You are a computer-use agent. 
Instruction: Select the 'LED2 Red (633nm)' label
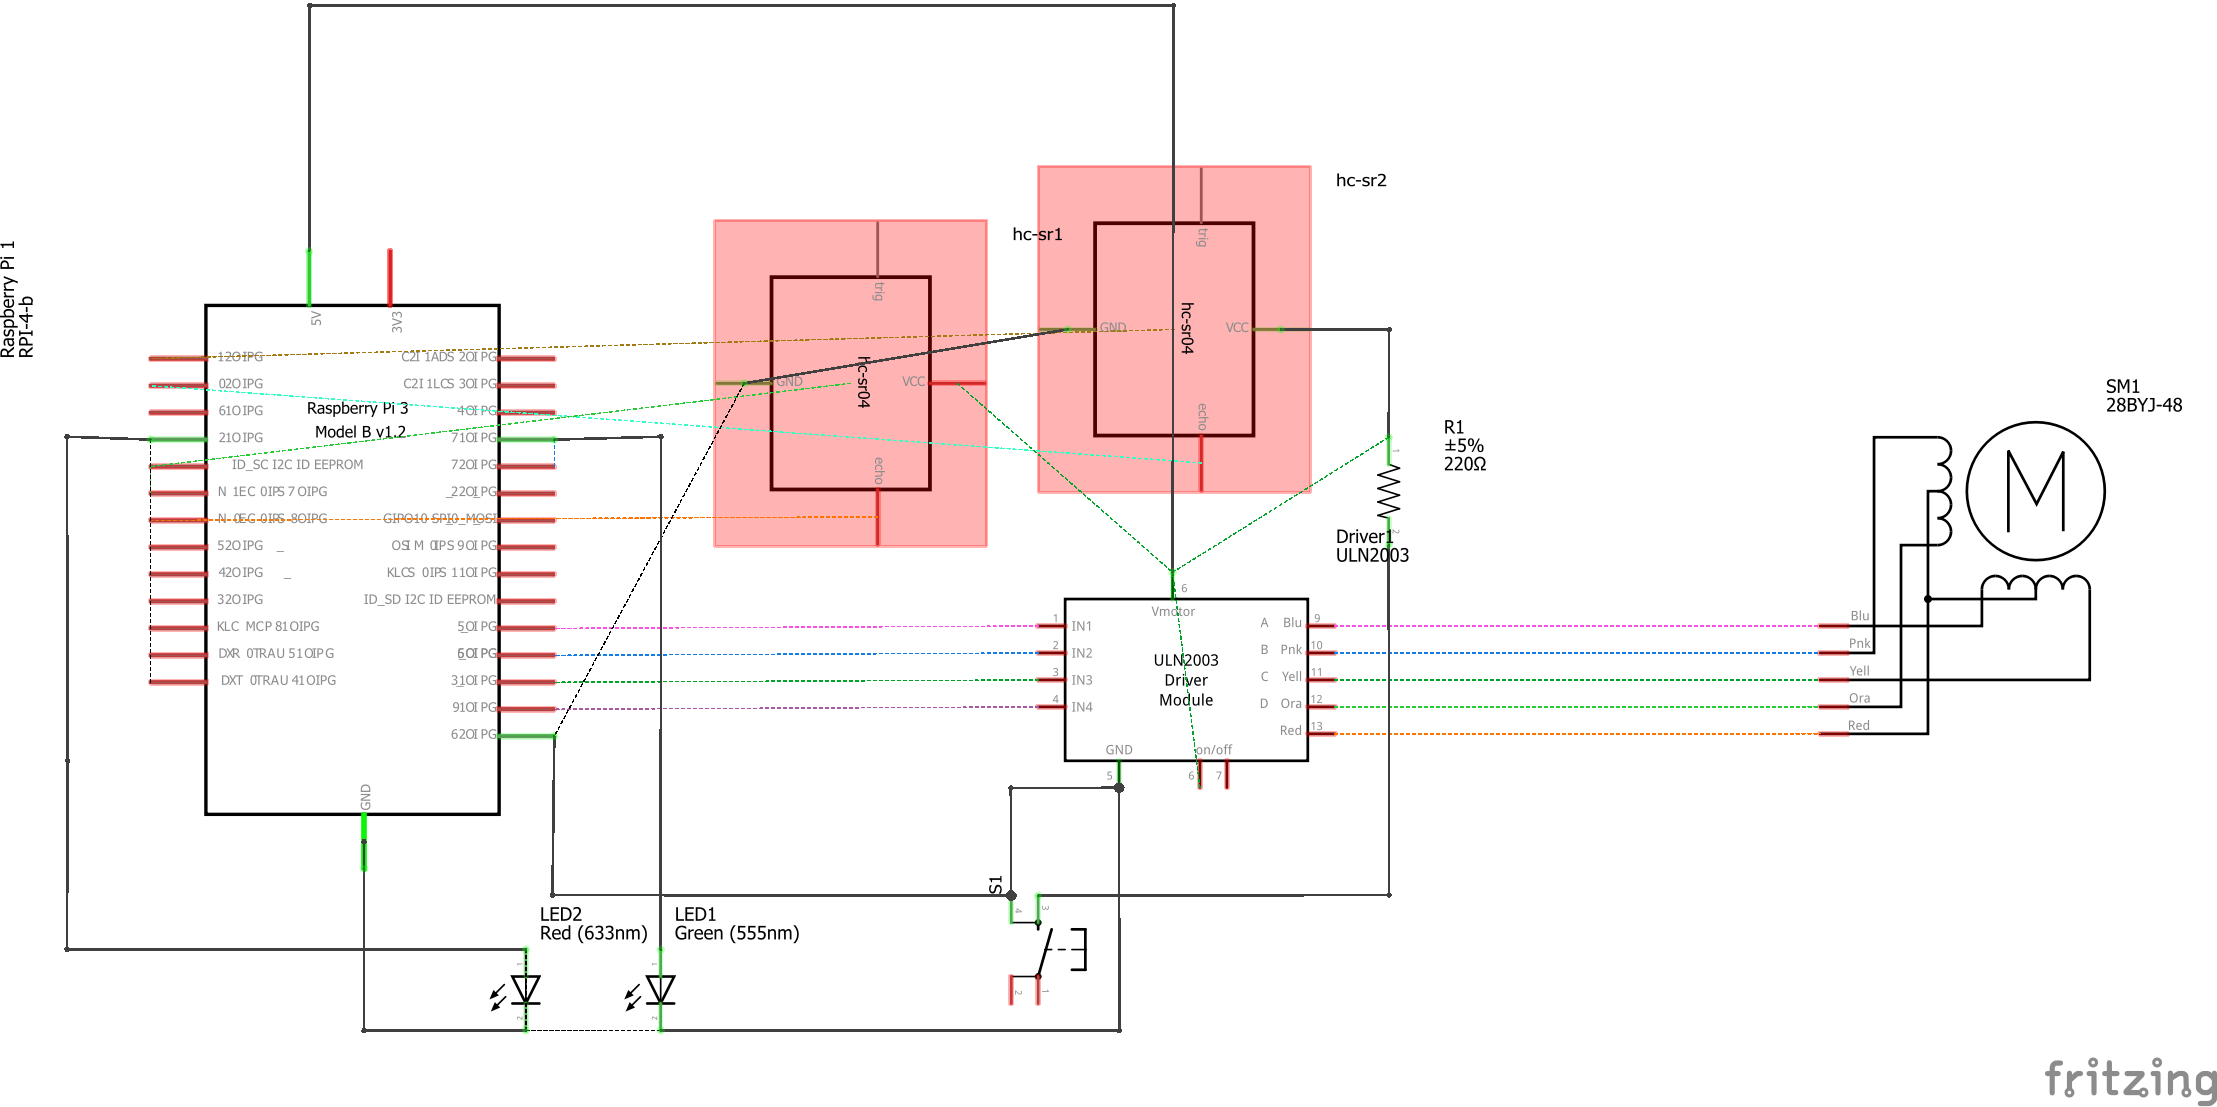pyautogui.click(x=594, y=924)
